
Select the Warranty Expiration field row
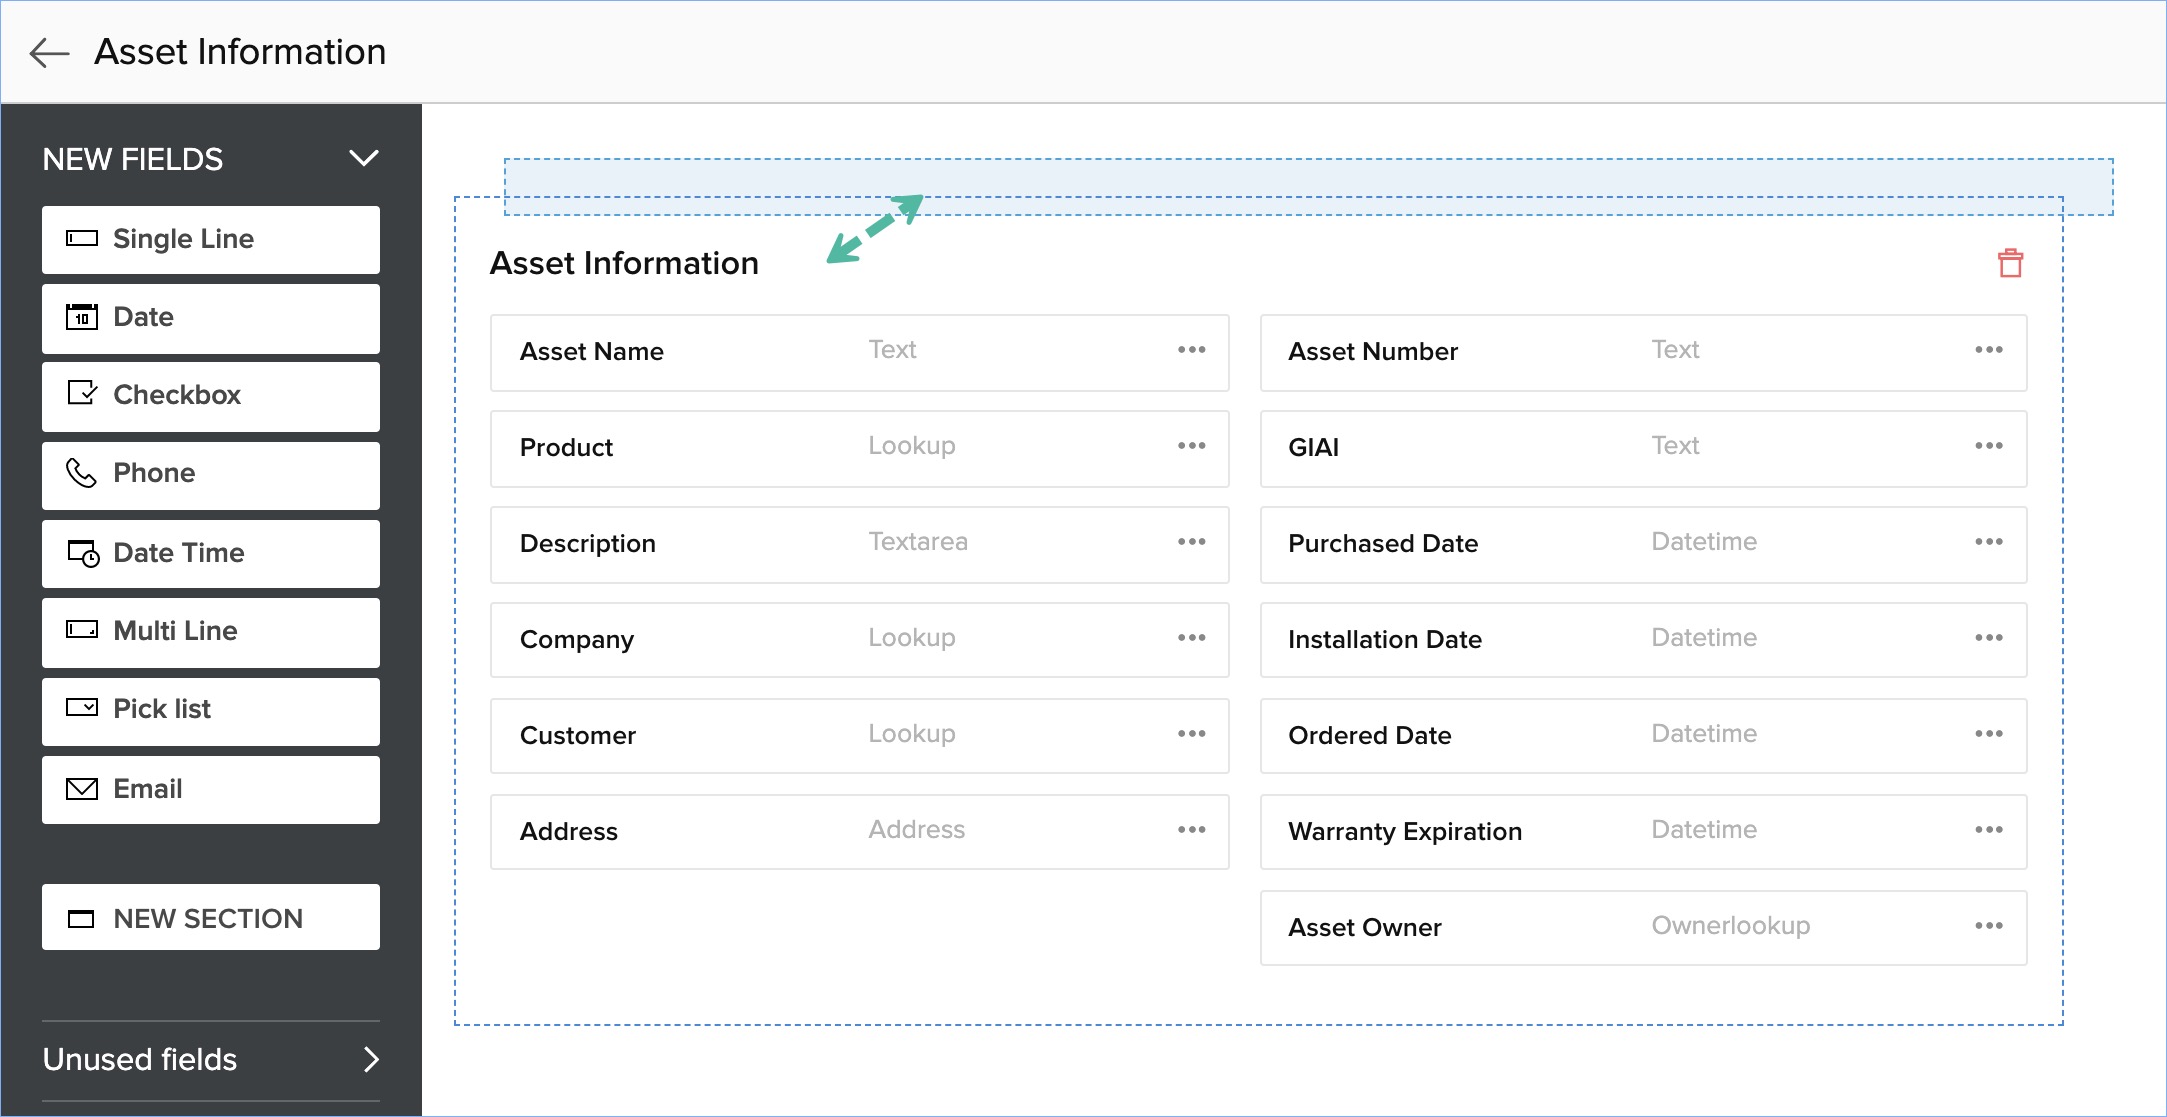click(x=1404, y=831)
